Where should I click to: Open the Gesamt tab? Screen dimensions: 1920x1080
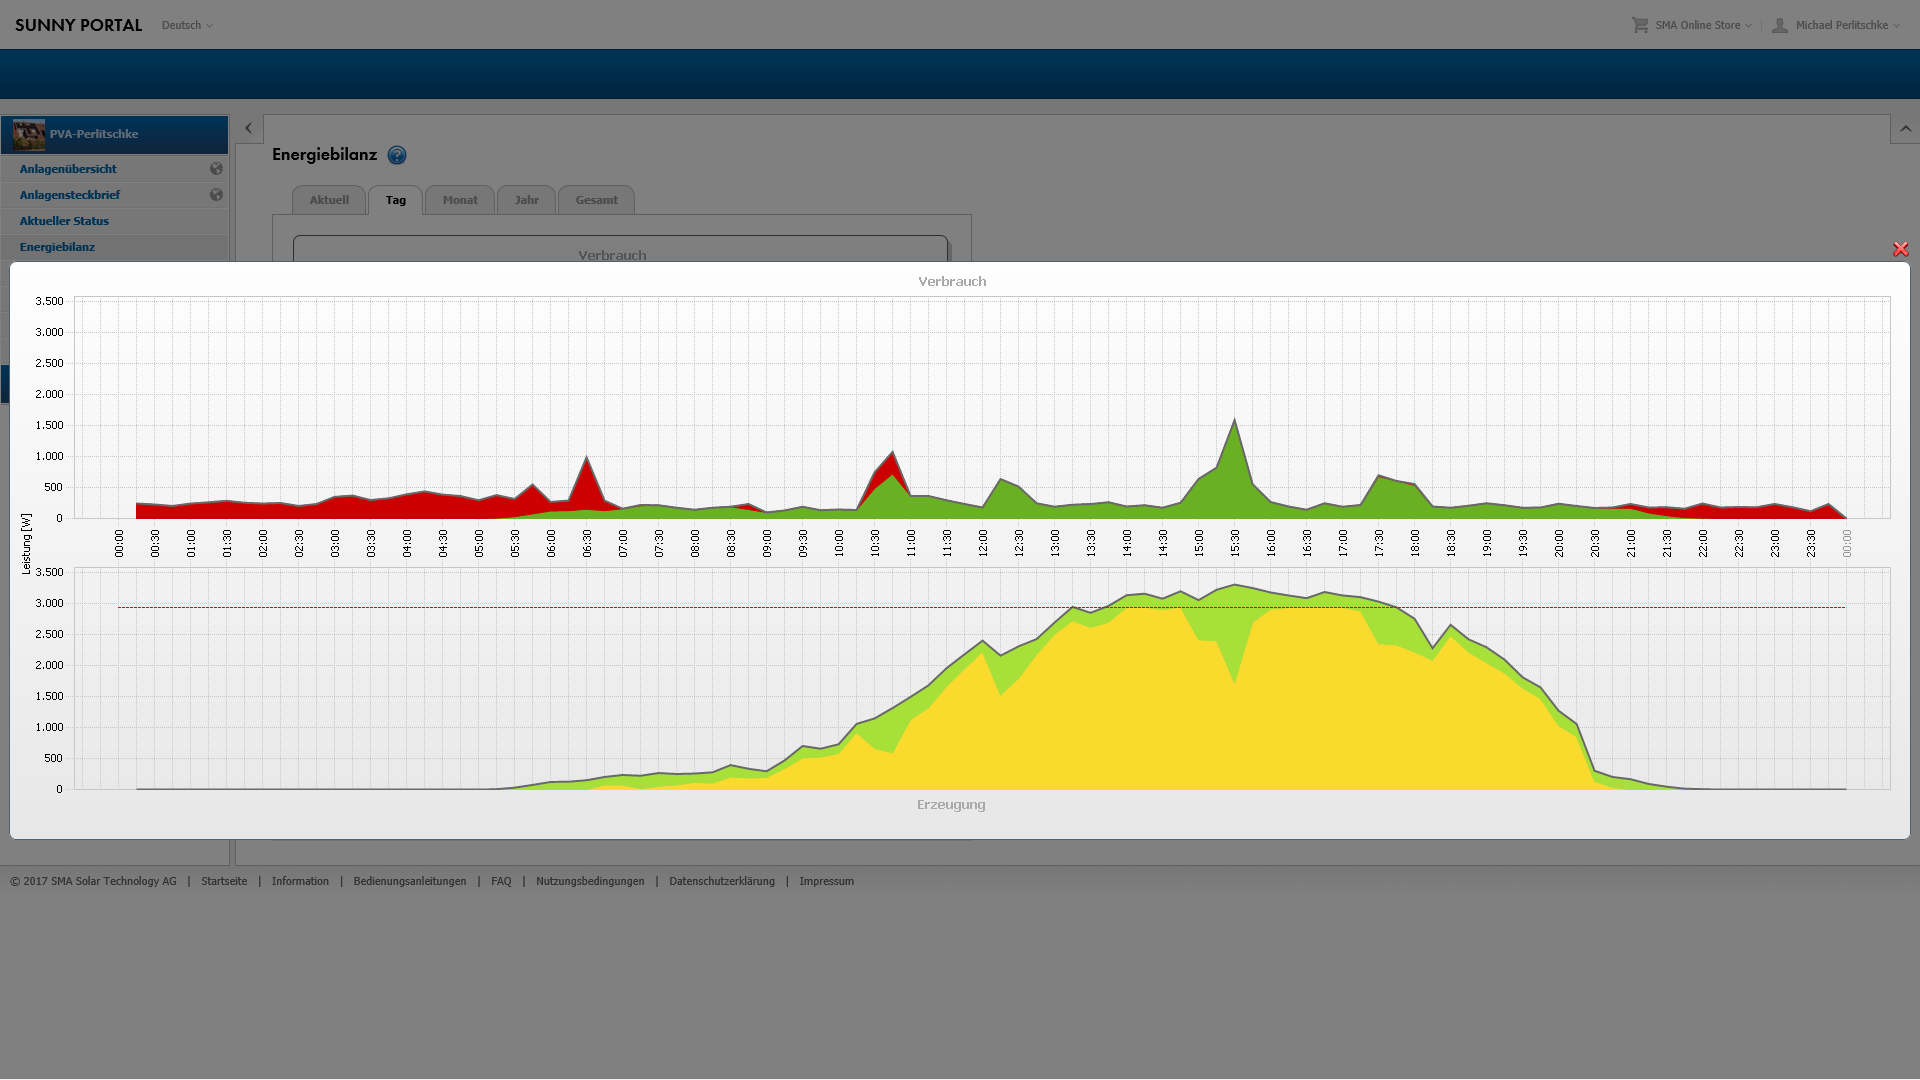tap(596, 200)
